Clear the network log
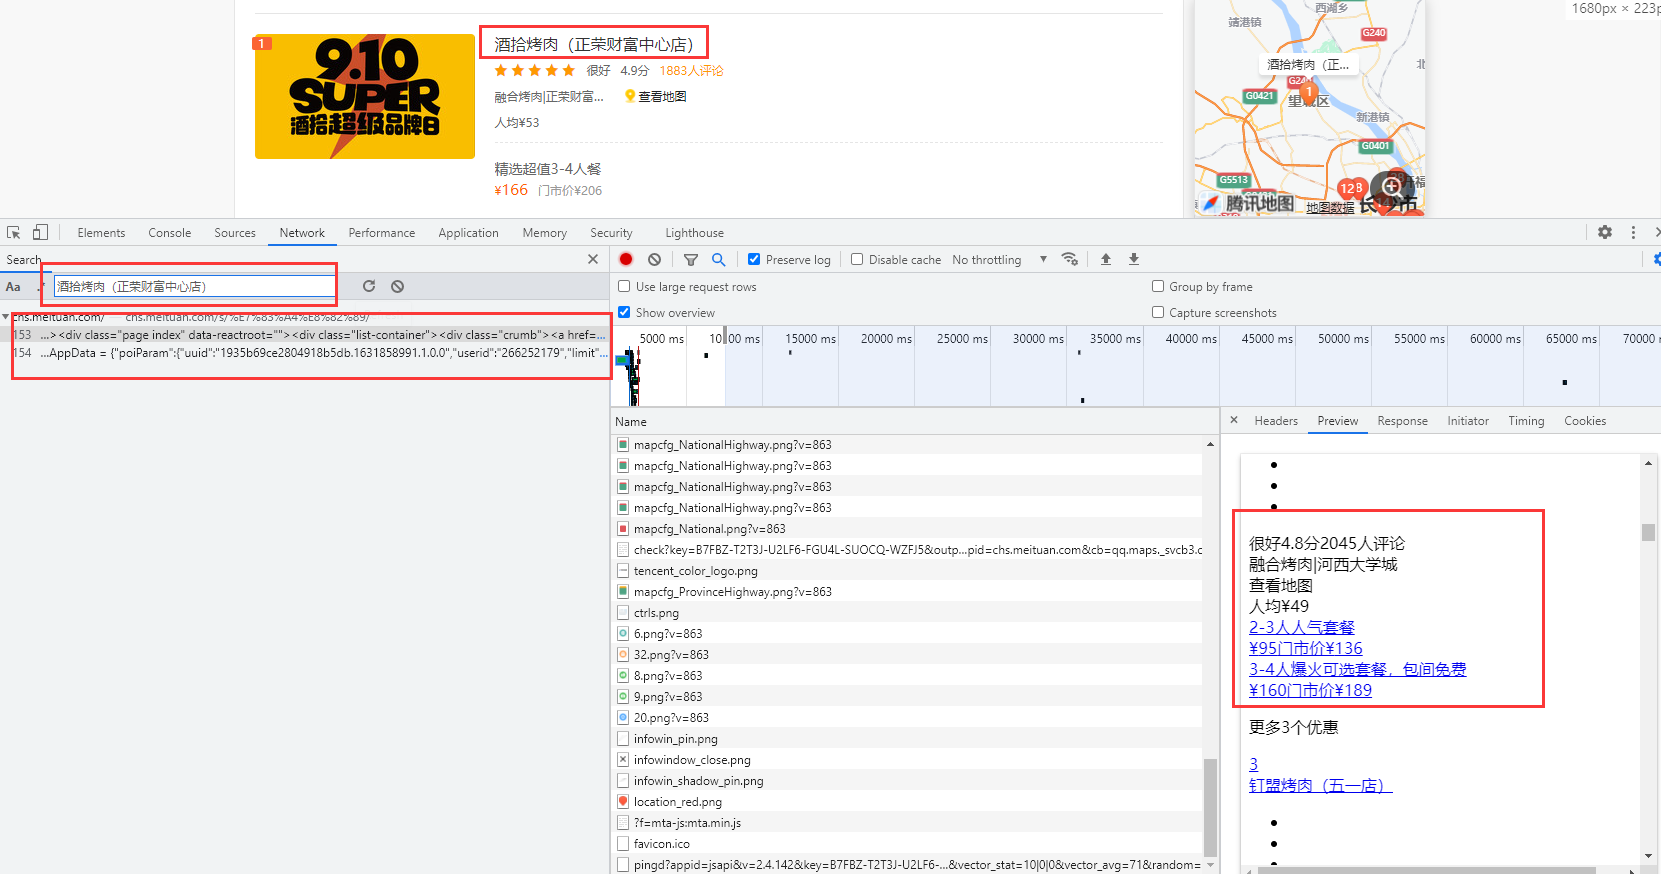Screen dimensions: 1661x874 (x=654, y=259)
